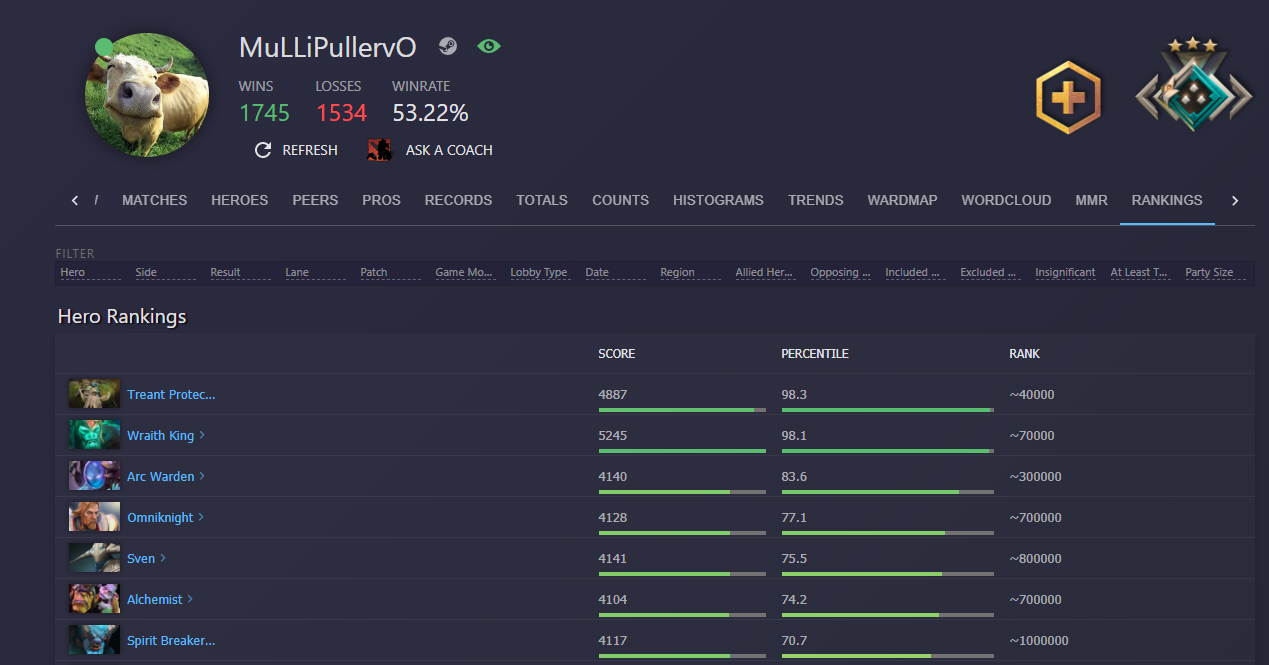1269x665 pixels.
Task: Open the Hero filter dropdown
Action: click(90, 272)
